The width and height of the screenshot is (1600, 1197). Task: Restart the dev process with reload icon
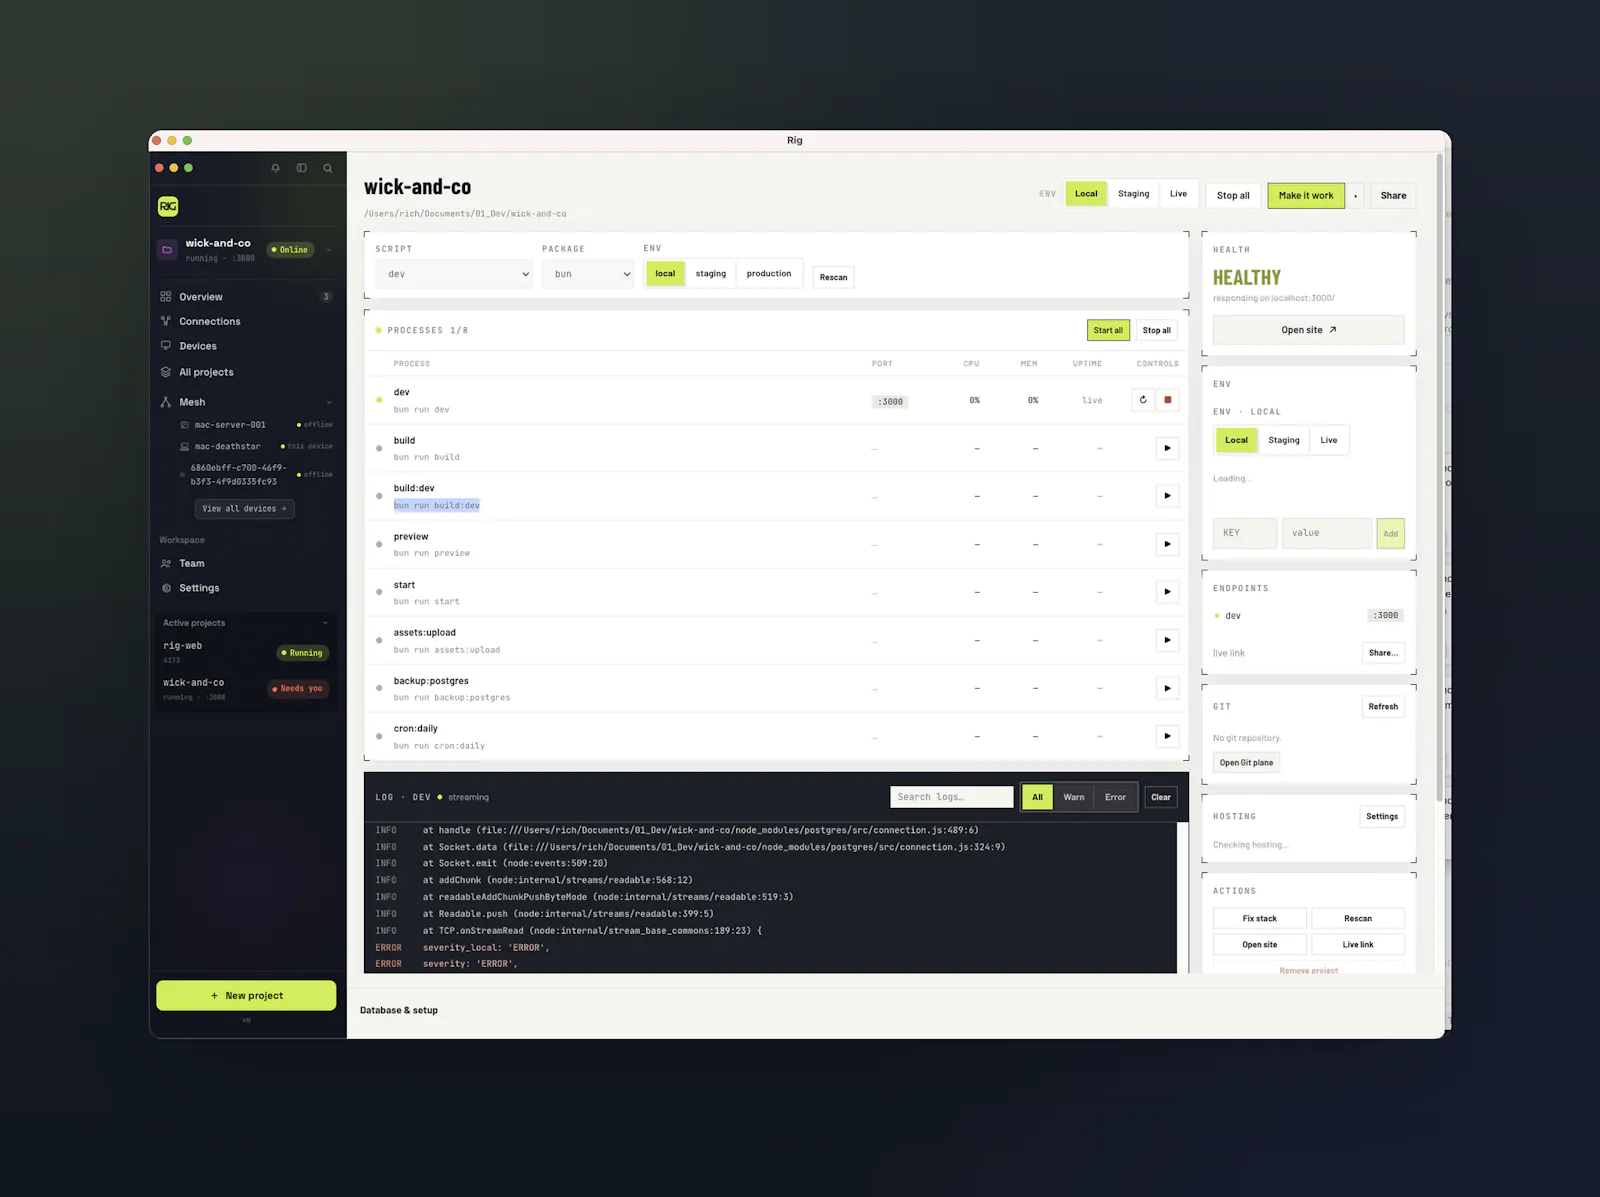pos(1143,400)
